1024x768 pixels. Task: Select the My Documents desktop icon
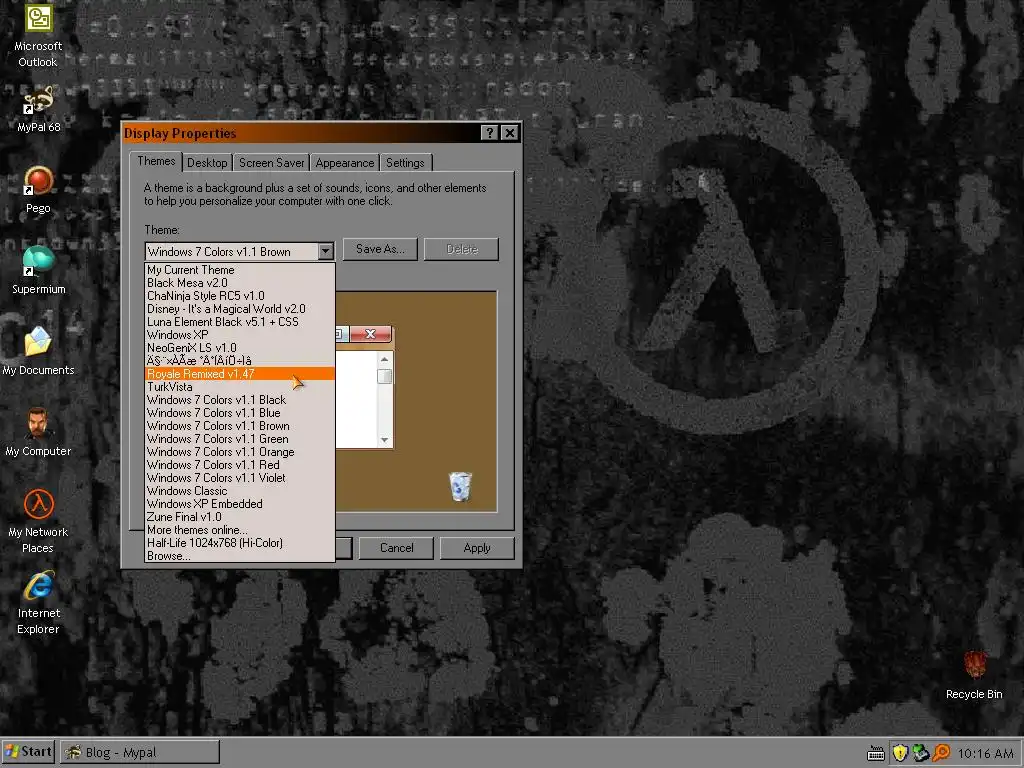38,351
